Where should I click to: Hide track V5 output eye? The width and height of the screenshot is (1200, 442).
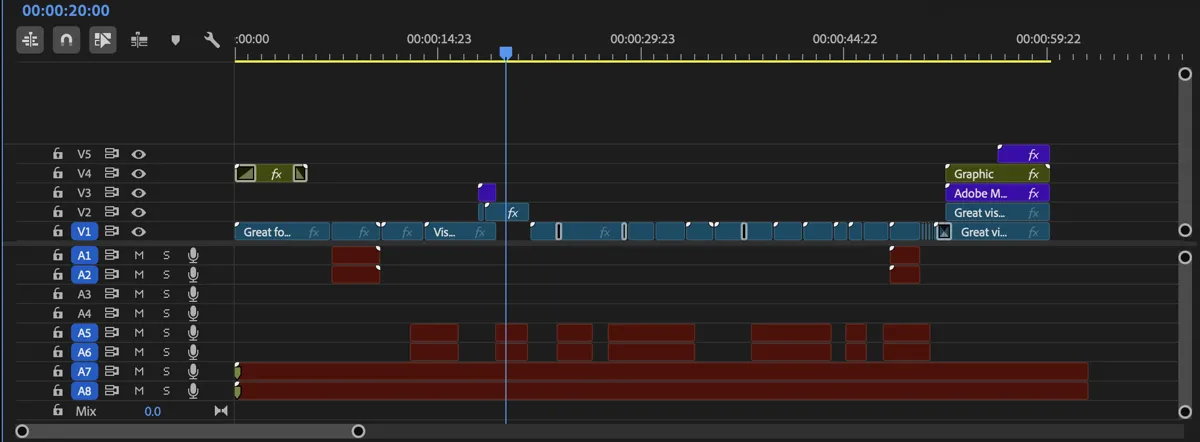click(x=139, y=154)
